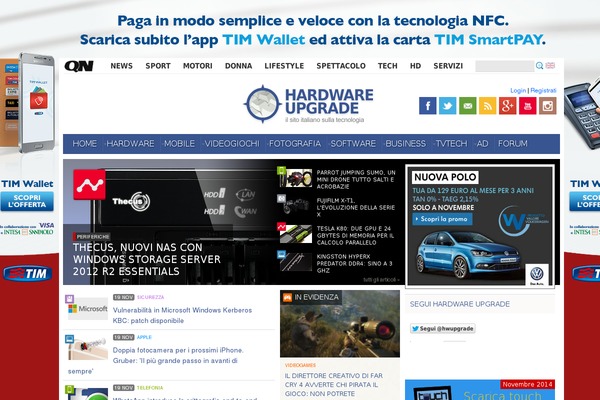This screenshot has width=600, height=400.
Task: Click the SICUREZZA category label
Action: (150, 297)
